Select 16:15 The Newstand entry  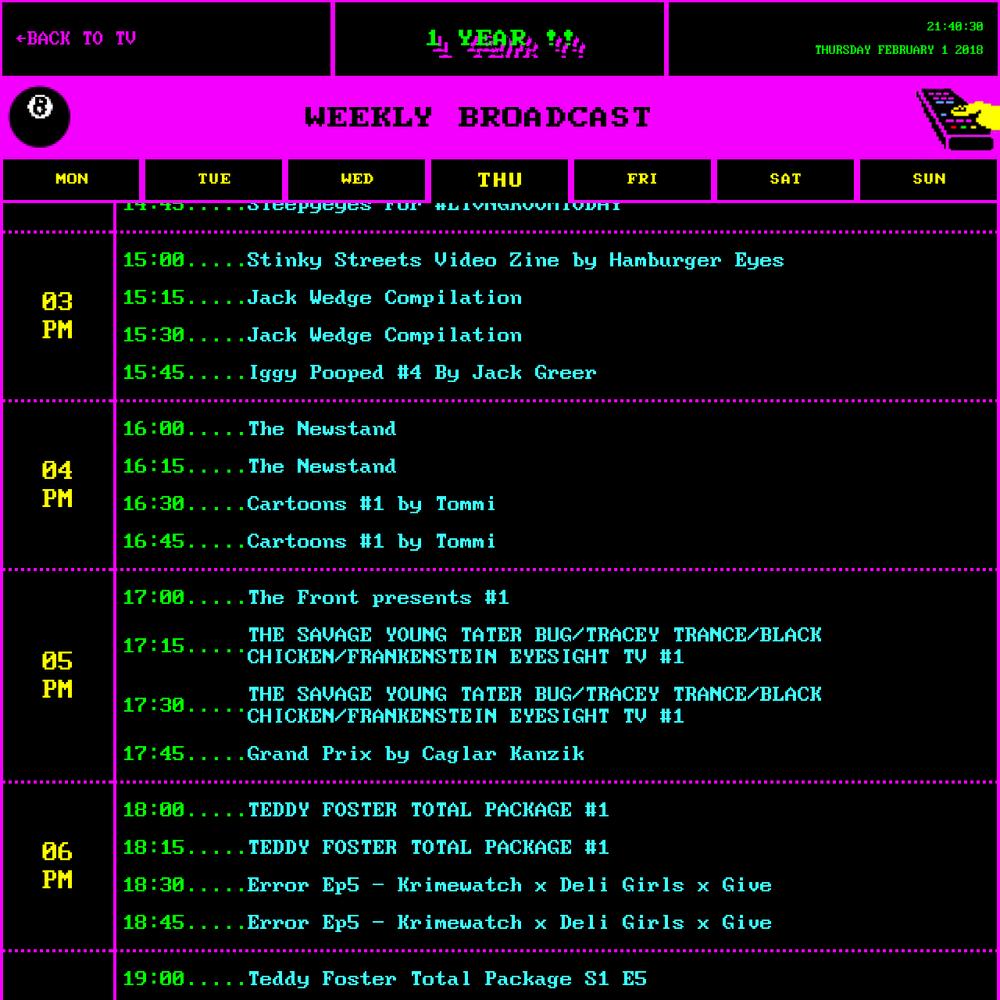[x=259, y=466]
